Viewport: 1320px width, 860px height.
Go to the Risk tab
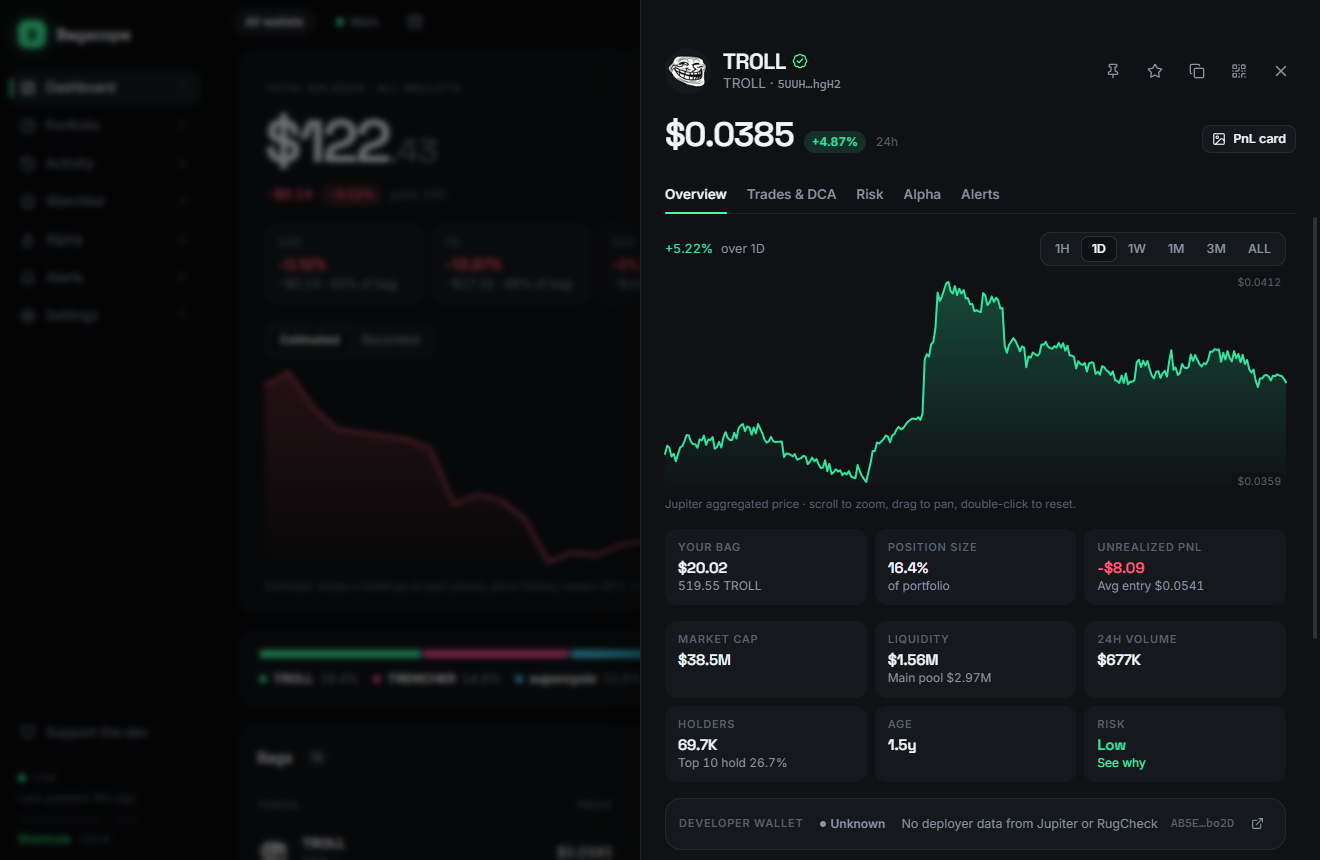870,194
